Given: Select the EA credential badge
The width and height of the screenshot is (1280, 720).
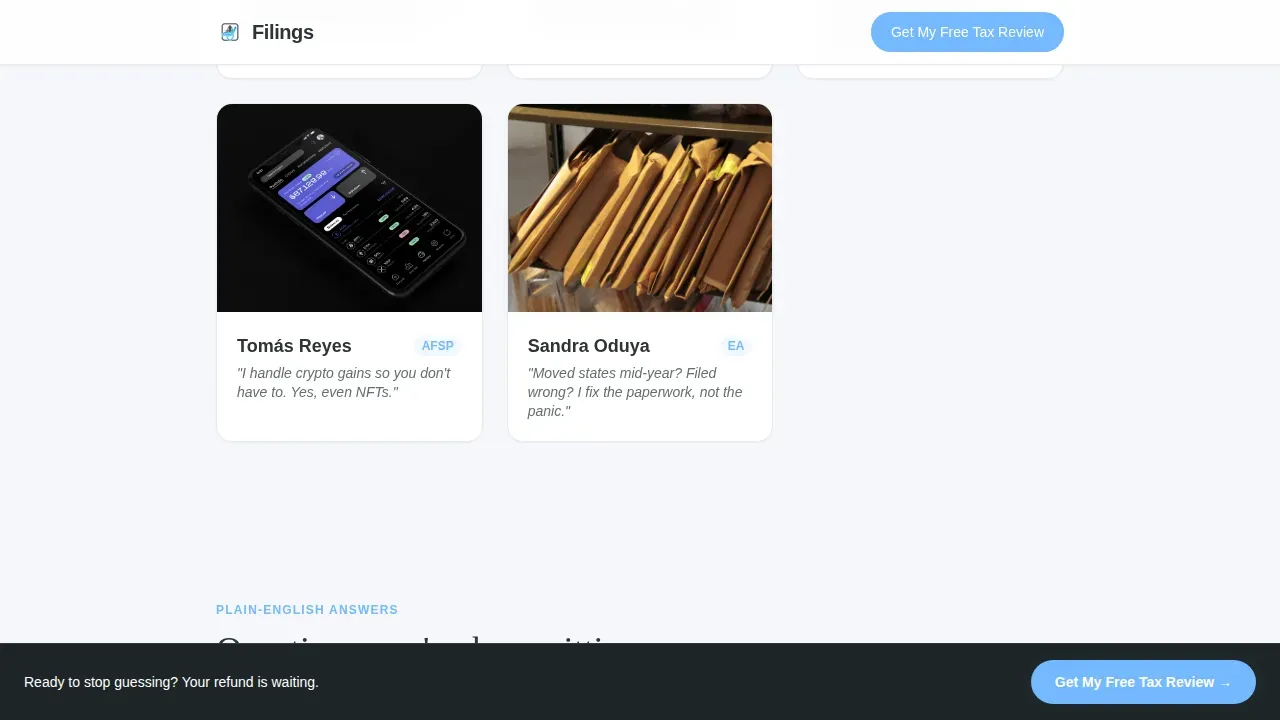Looking at the screenshot, I should [735, 346].
